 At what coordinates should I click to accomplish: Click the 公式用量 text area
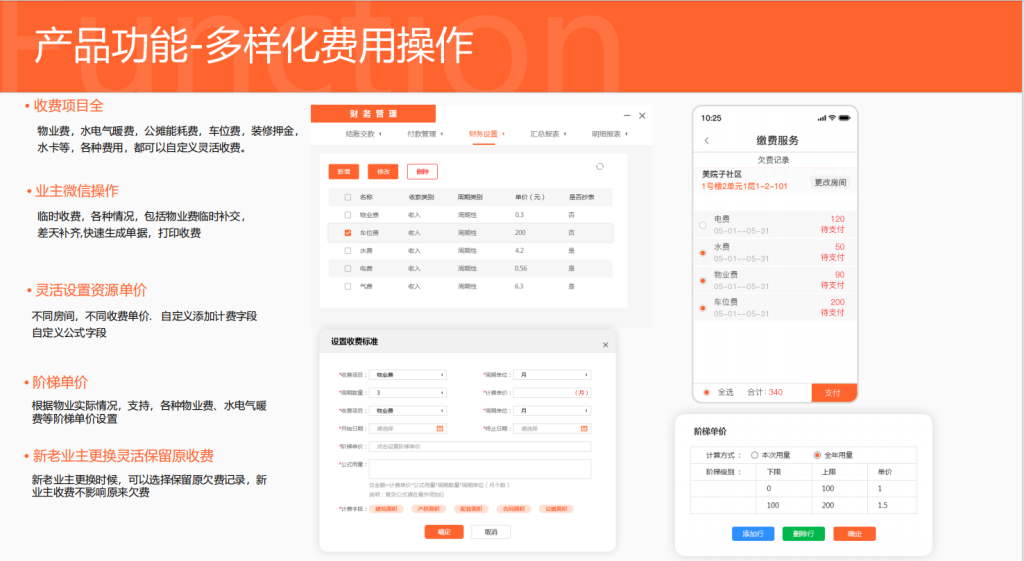(x=480, y=469)
